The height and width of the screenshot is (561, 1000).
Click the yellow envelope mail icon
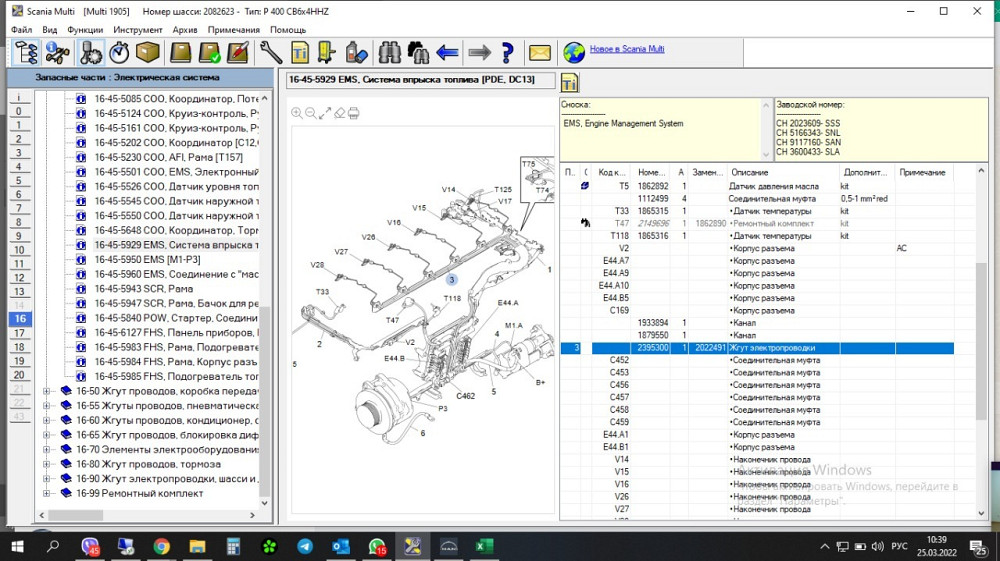point(540,52)
